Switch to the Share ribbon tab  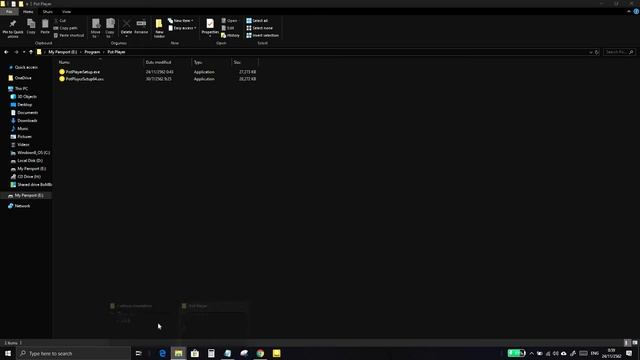[x=47, y=12]
